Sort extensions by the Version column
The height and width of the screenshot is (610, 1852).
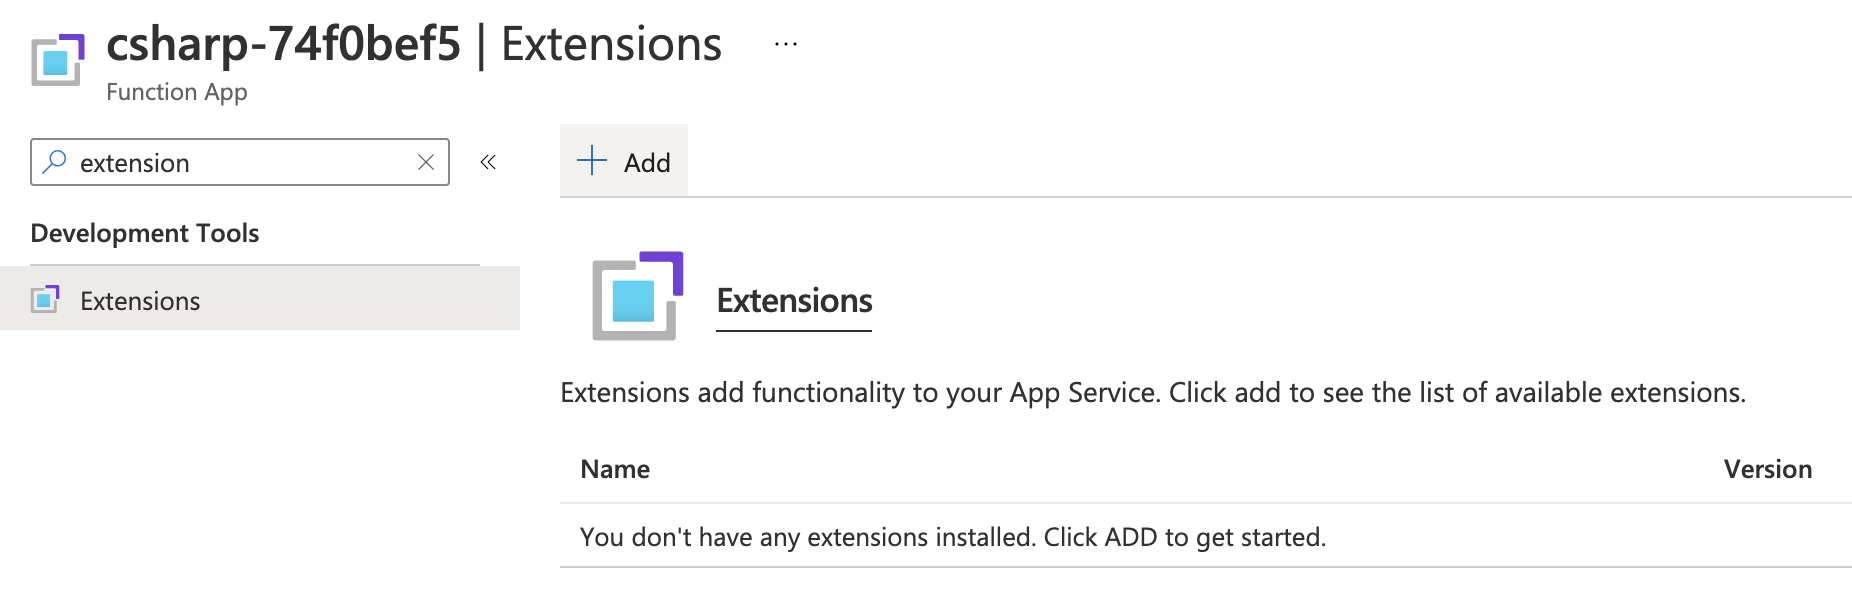pos(1767,468)
